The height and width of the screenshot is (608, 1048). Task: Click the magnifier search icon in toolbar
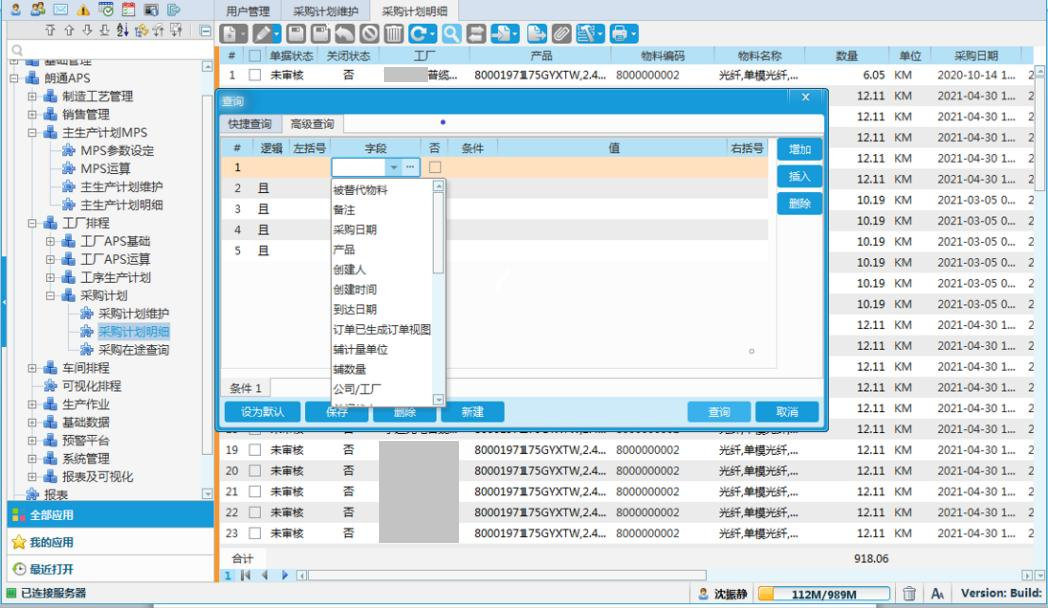tap(452, 34)
